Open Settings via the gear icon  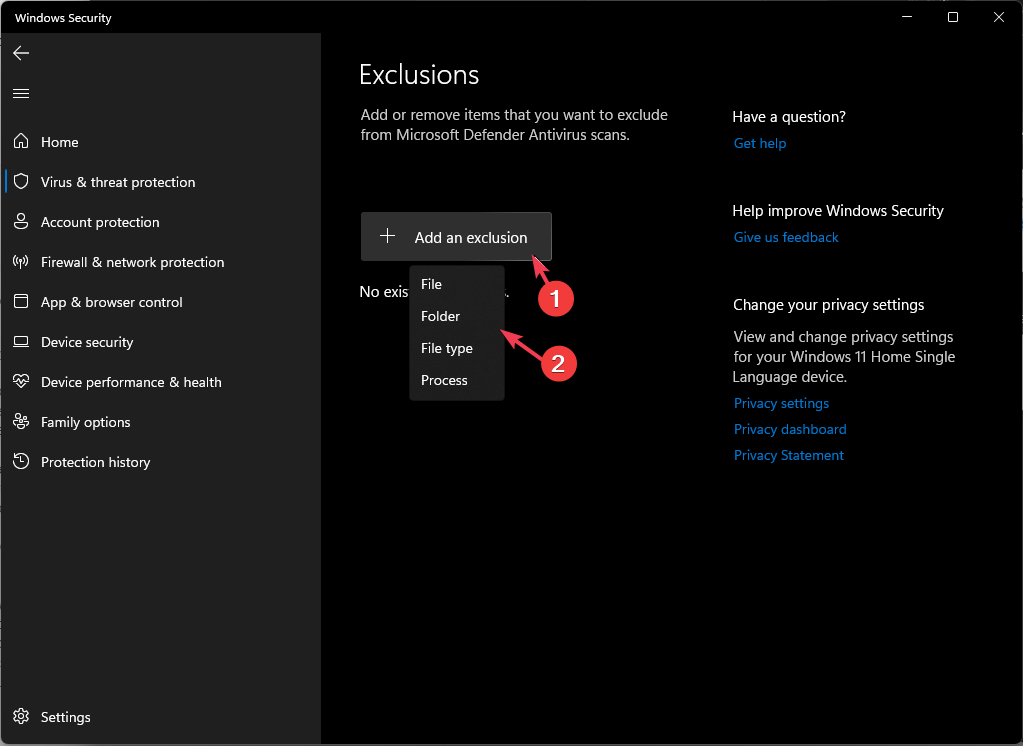click(x=21, y=717)
